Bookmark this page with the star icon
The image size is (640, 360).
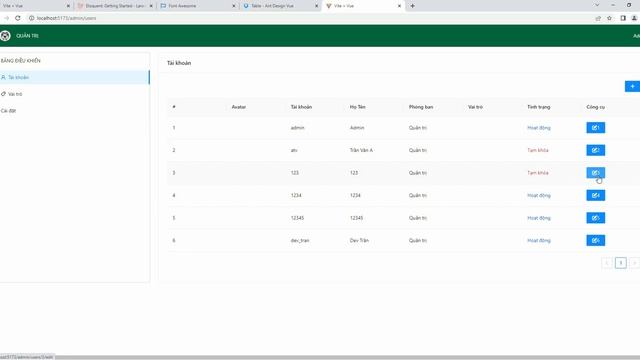pyautogui.click(x=609, y=18)
